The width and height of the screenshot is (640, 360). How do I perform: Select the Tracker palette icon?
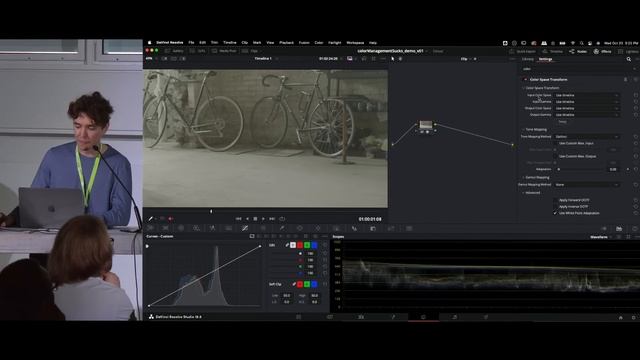coord(318,228)
